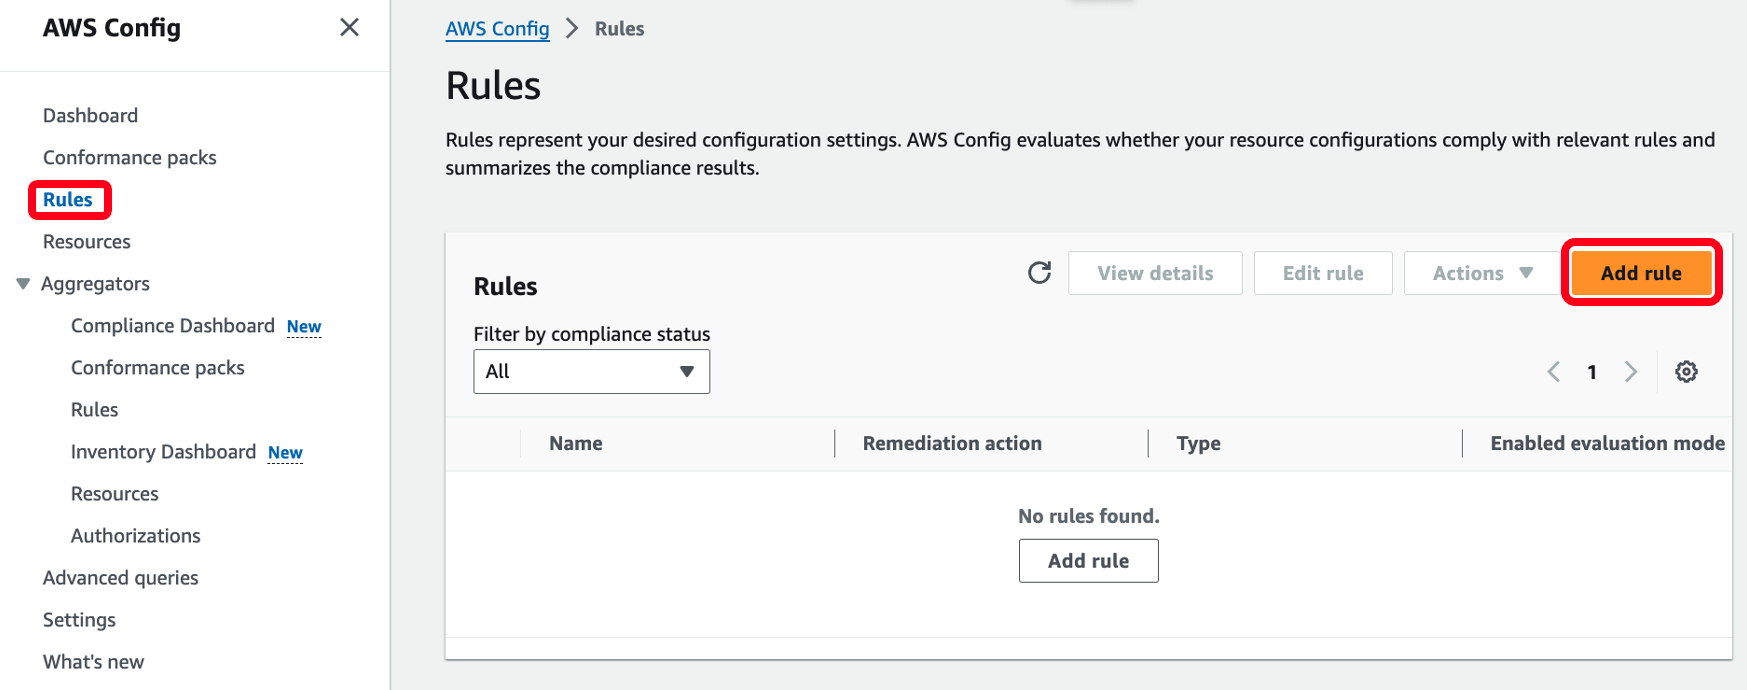Collapse the Aggregators section
This screenshot has width=1747, height=690.
point(23,284)
